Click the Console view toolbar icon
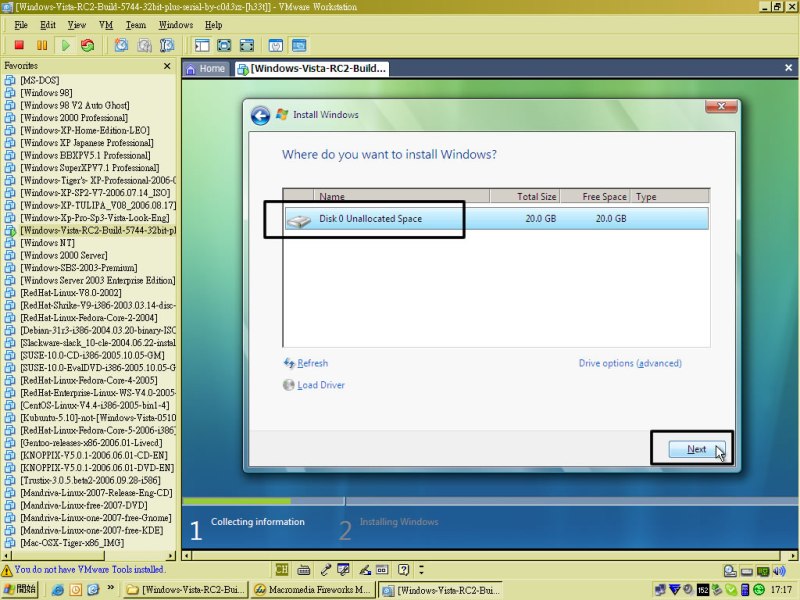 coord(299,45)
